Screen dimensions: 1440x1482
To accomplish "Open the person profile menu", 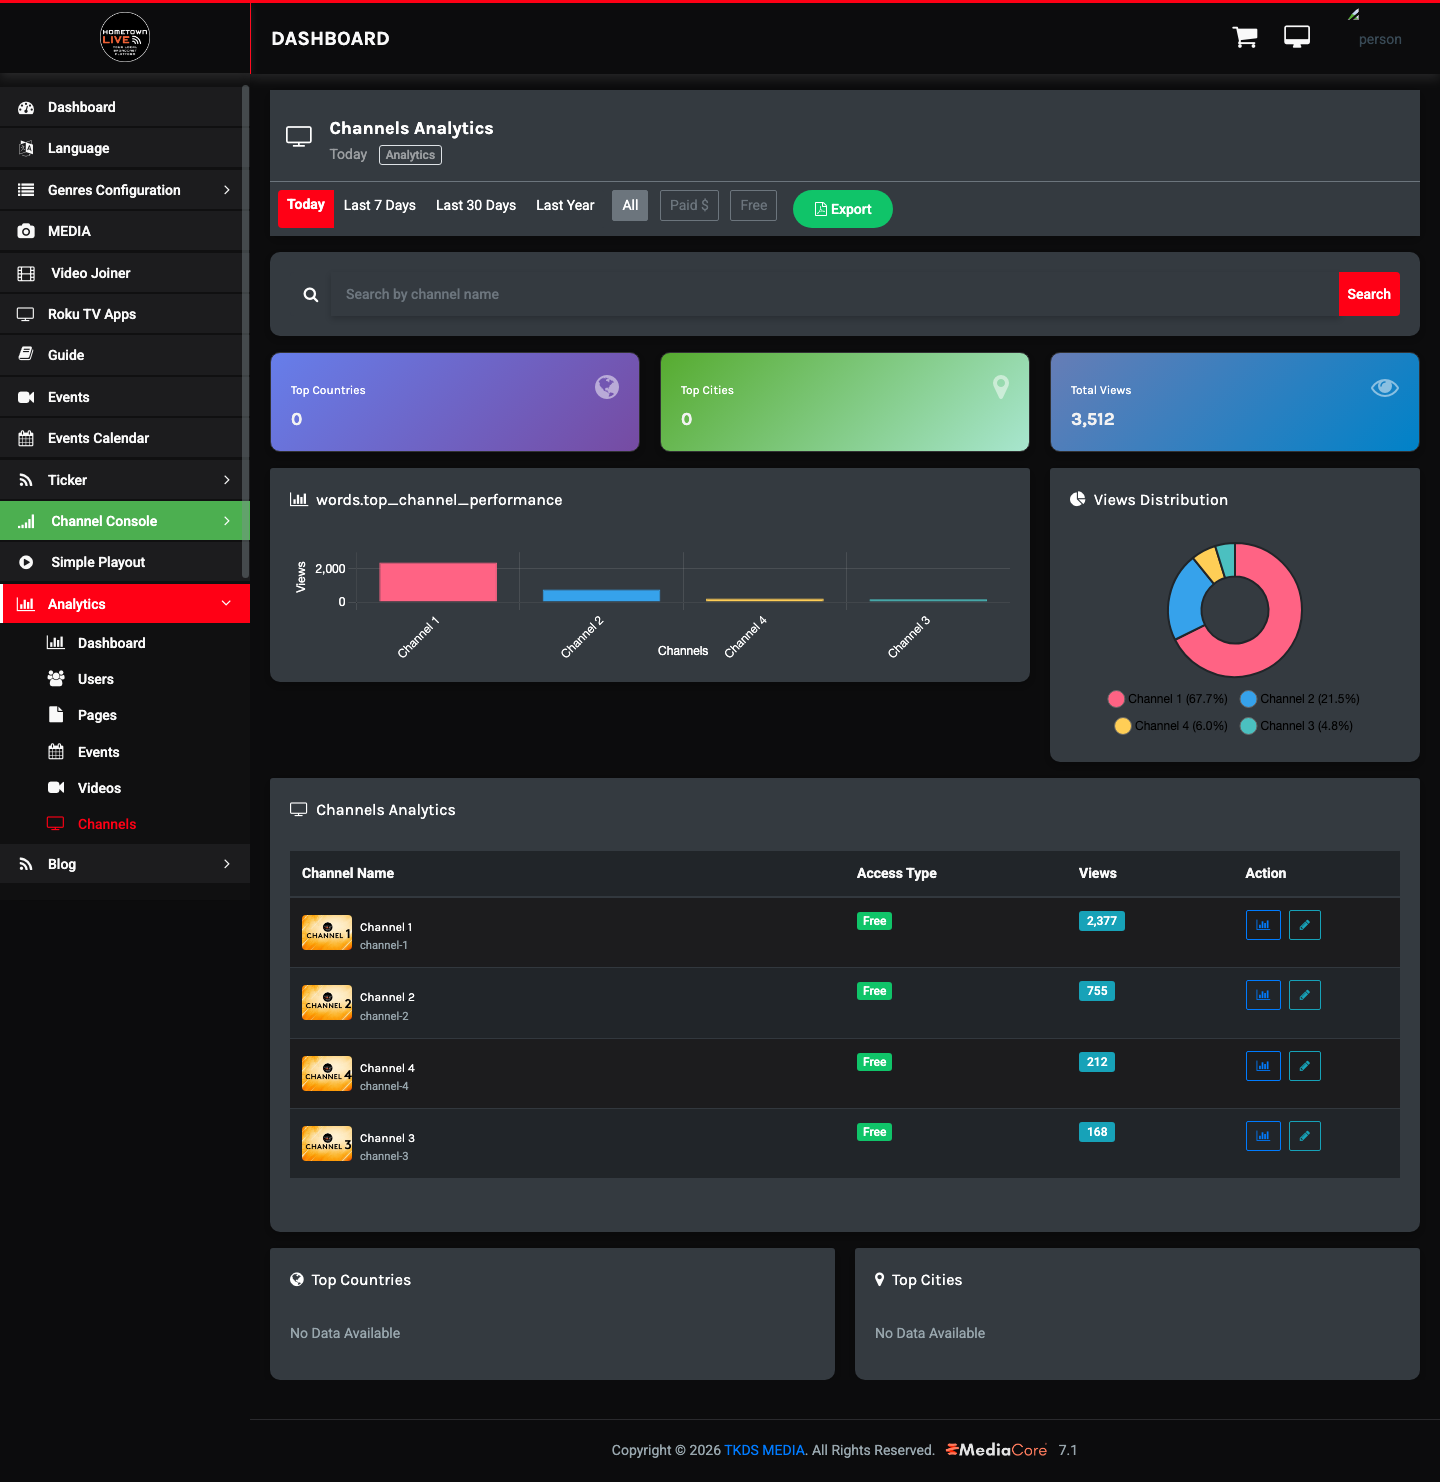I will pos(1379,39).
